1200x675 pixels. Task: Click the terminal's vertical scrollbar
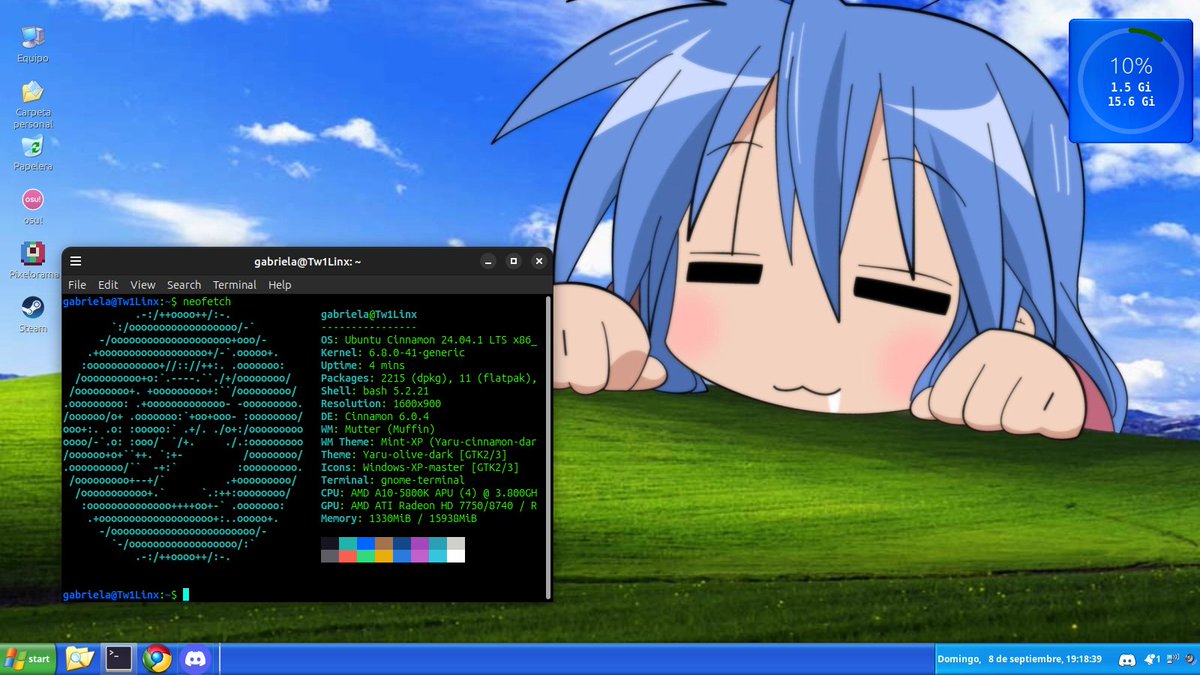coord(548,448)
